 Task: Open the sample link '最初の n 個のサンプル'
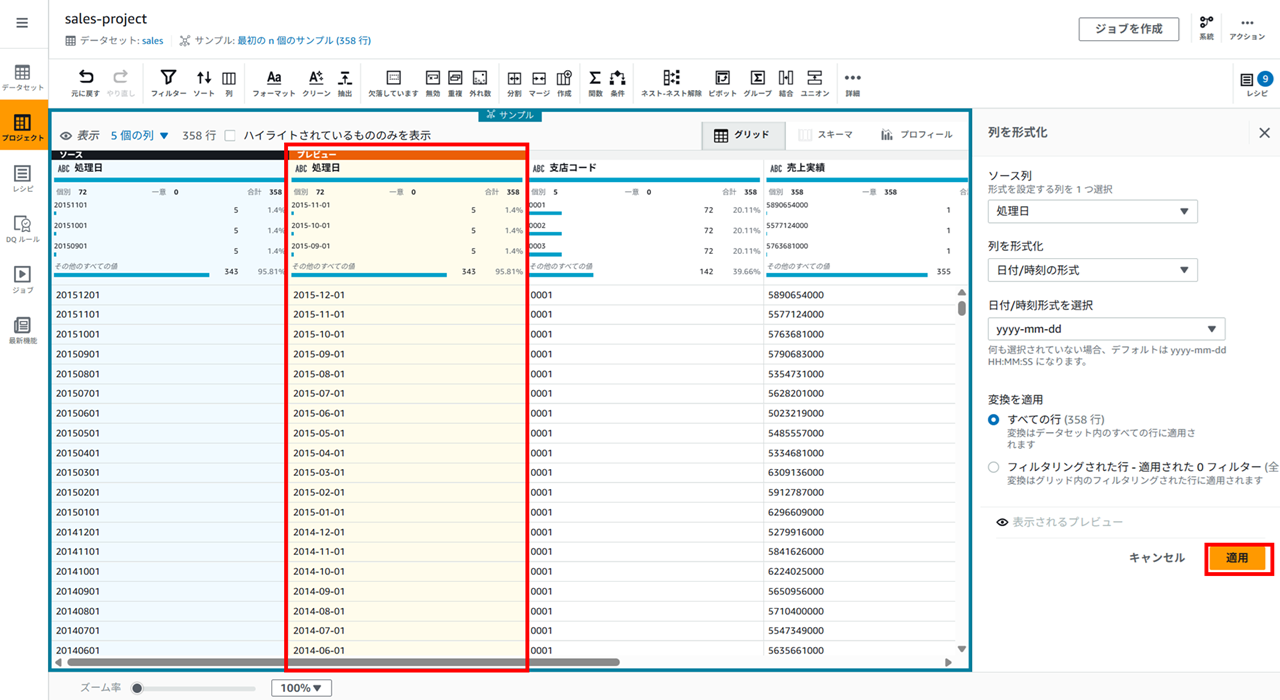point(304,41)
